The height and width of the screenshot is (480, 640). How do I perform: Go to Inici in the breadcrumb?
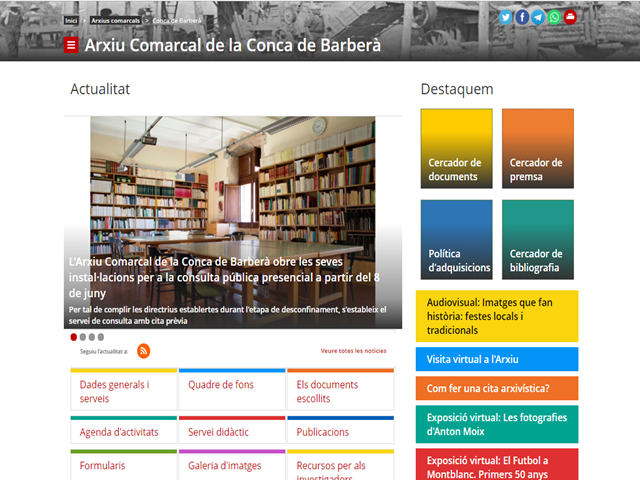[71, 20]
